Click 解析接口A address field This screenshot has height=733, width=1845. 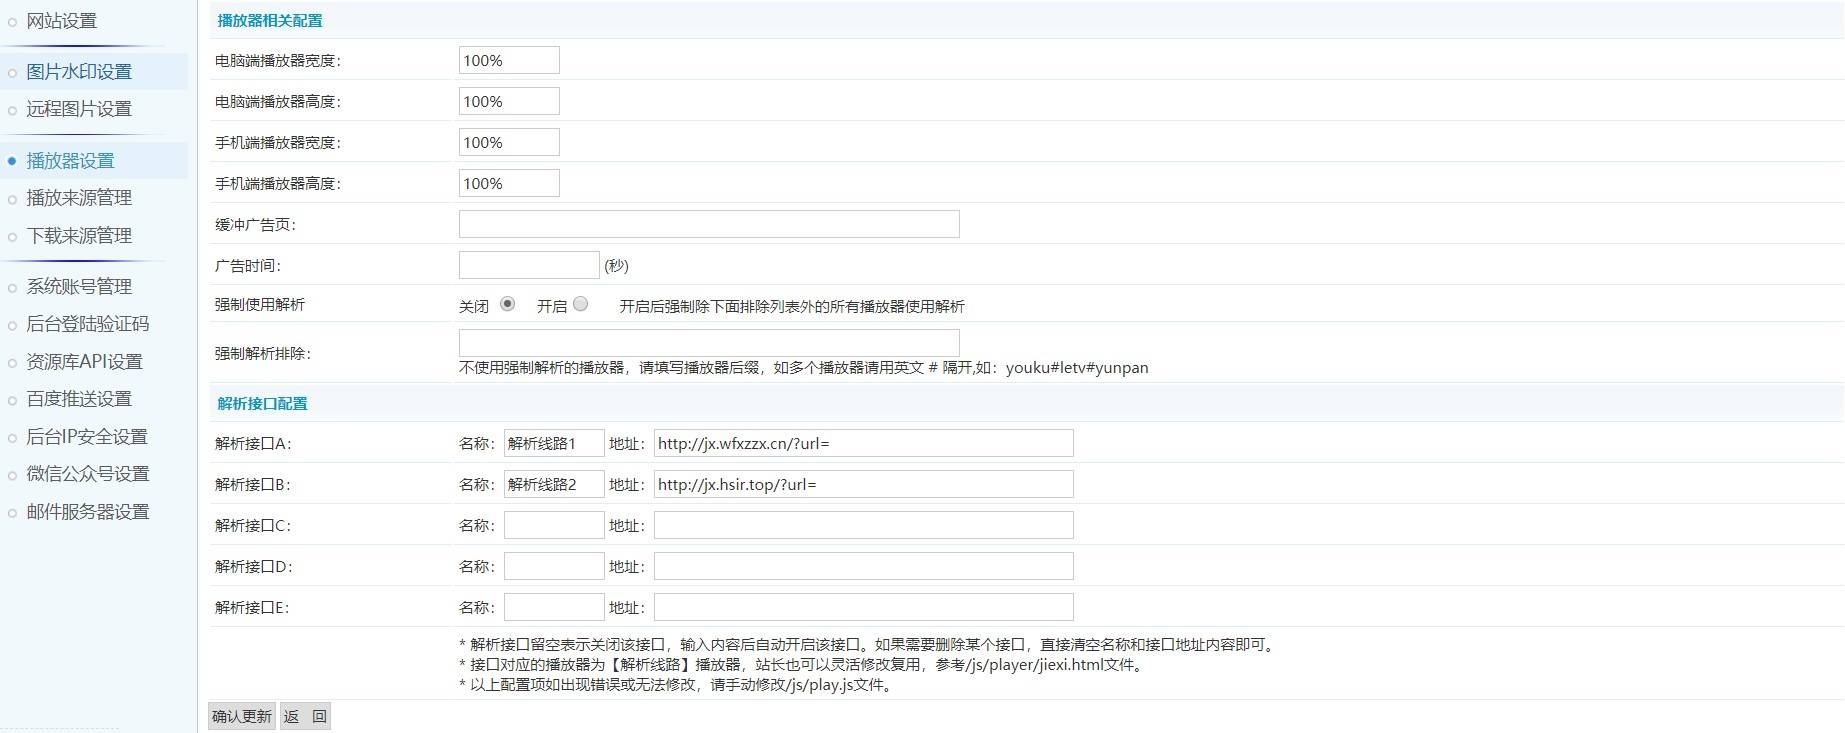tap(864, 443)
